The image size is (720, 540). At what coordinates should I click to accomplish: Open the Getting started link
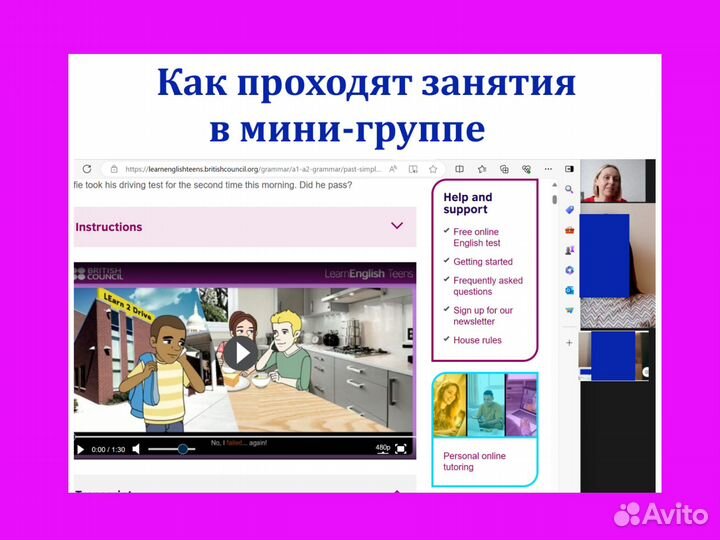[483, 262]
